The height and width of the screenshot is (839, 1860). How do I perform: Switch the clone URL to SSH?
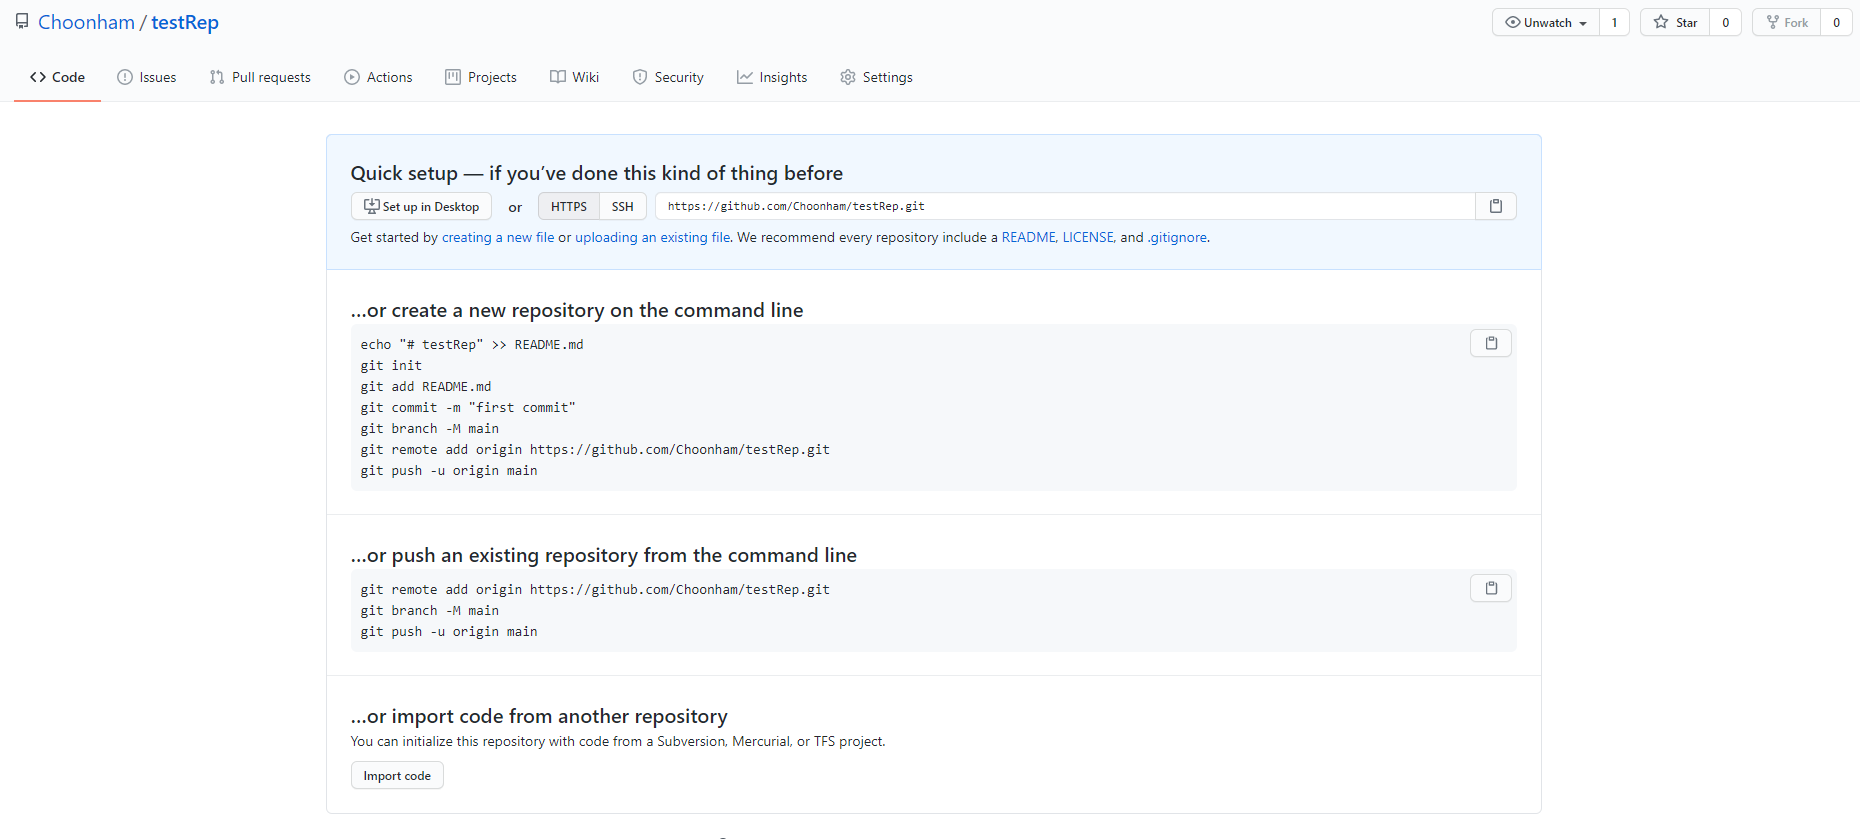point(623,206)
